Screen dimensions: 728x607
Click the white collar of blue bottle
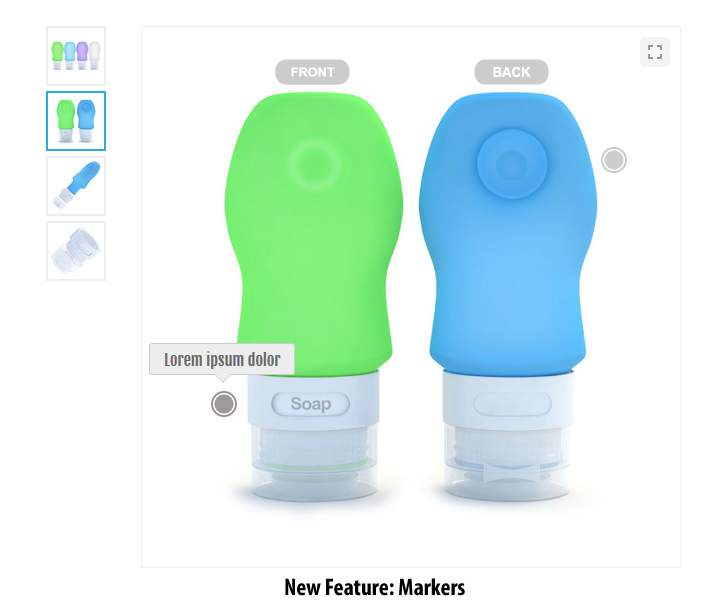[508, 398]
